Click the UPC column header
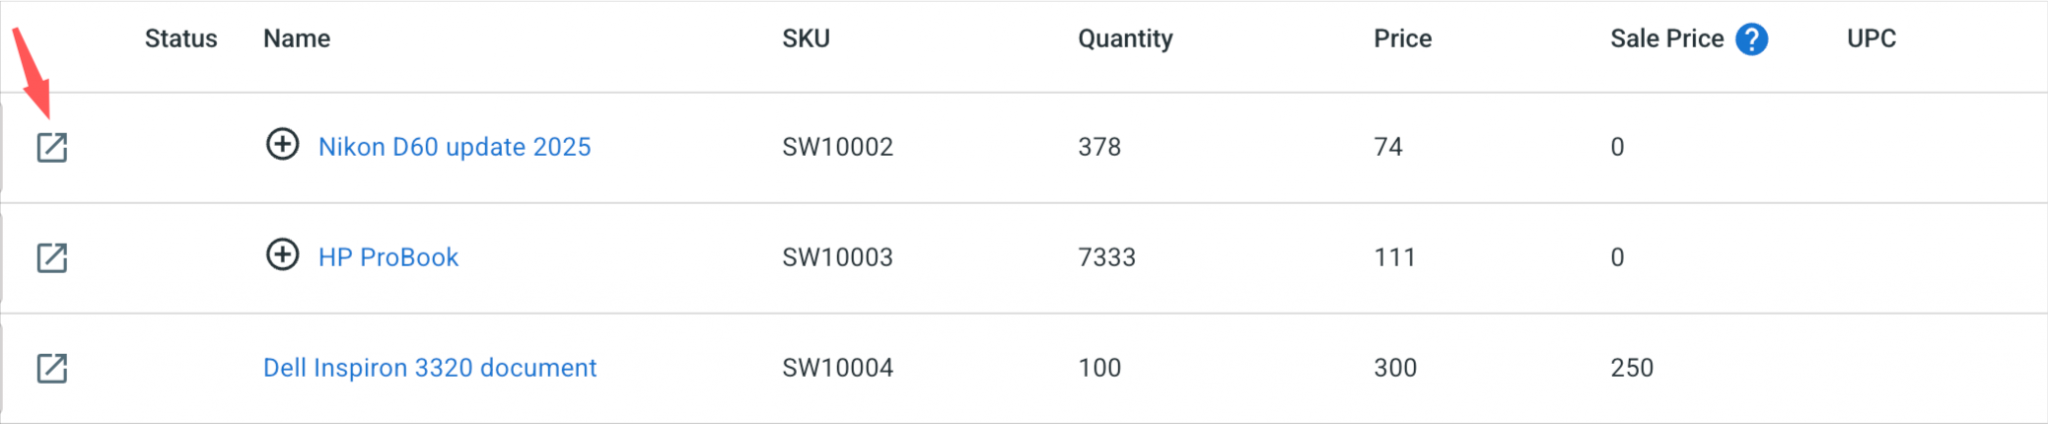Viewport: 2048px width, 424px height. pyautogui.click(x=1871, y=39)
